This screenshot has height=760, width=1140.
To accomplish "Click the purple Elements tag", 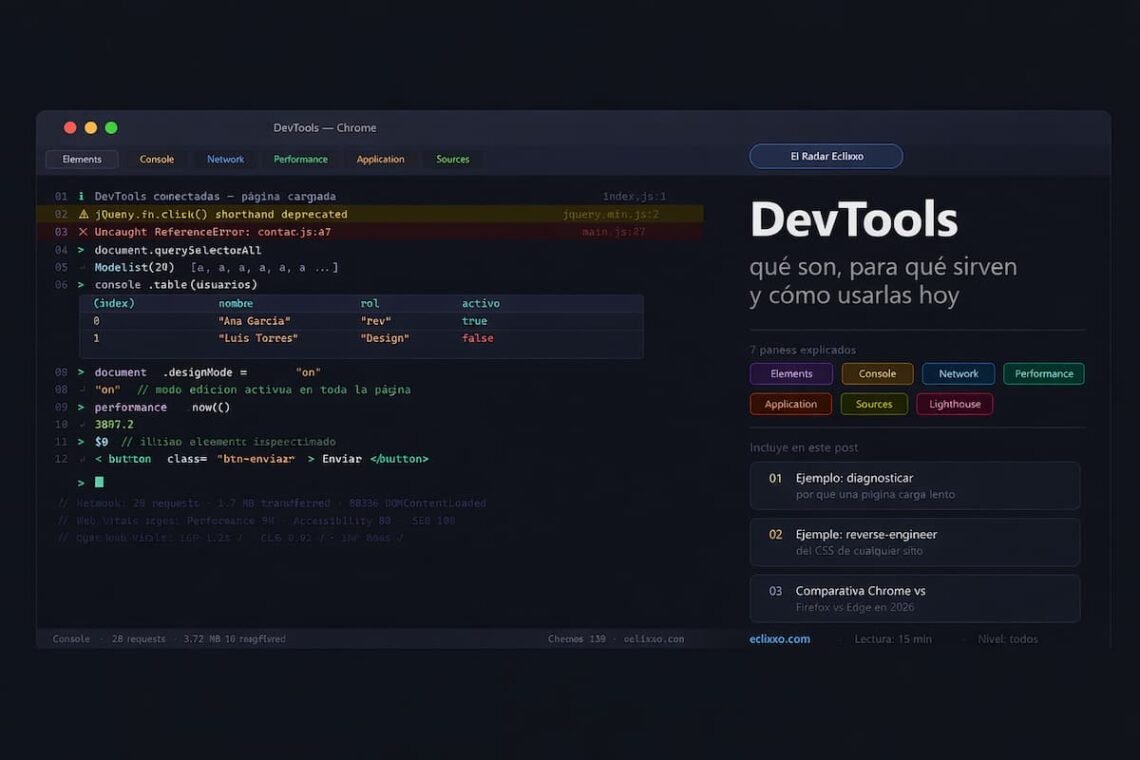I will click(x=791, y=374).
